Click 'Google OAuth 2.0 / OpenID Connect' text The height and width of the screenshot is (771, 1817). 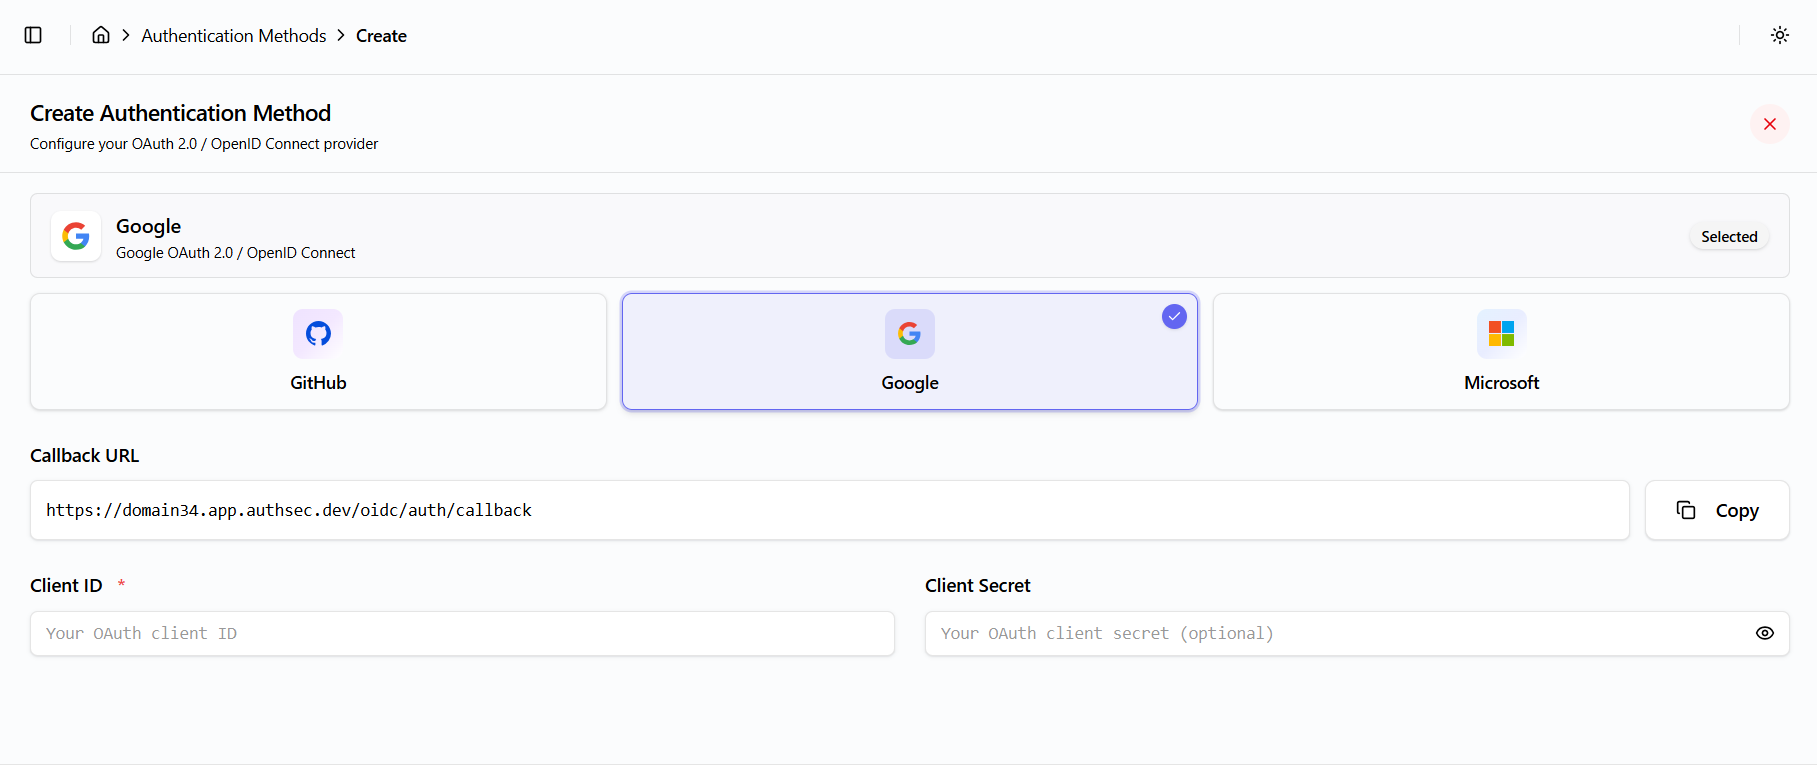point(235,253)
